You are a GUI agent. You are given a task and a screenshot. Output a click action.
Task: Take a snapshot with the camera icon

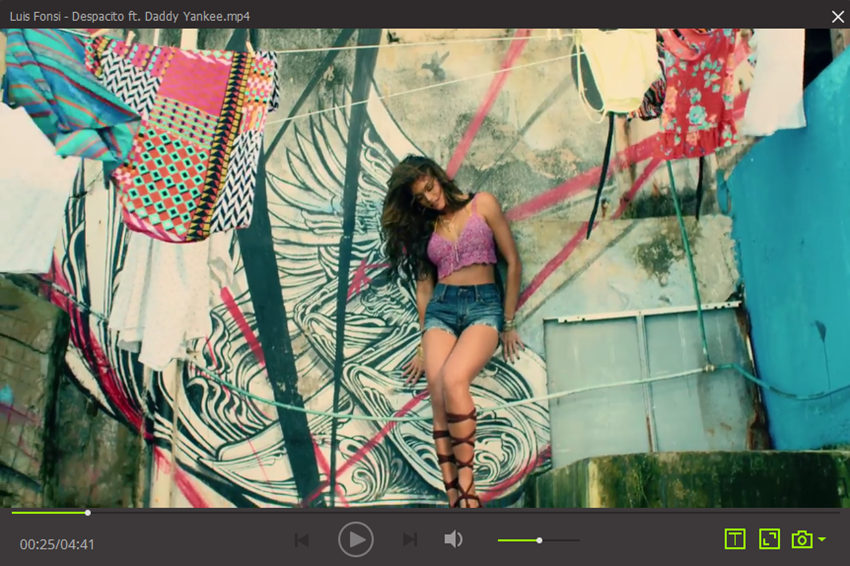[x=801, y=540]
